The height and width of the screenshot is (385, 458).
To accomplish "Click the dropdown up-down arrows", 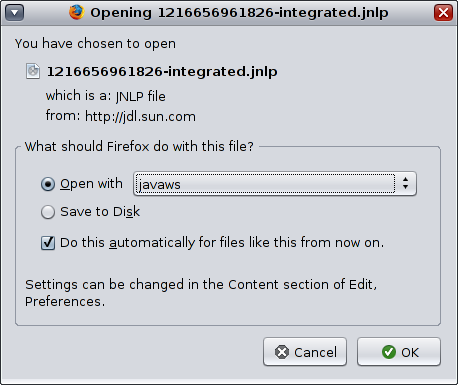I will pyautogui.click(x=405, y=183).
